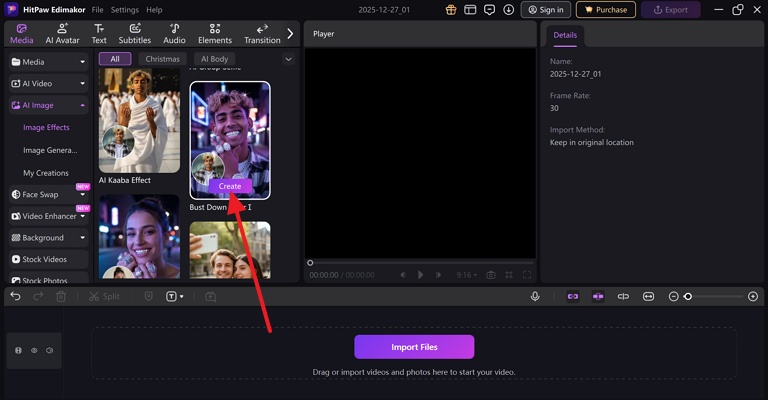Open the 9:16 aspect ratio dropdown
Screen dimensions: 768x400
pyautogui.click(x=466, y=275)
